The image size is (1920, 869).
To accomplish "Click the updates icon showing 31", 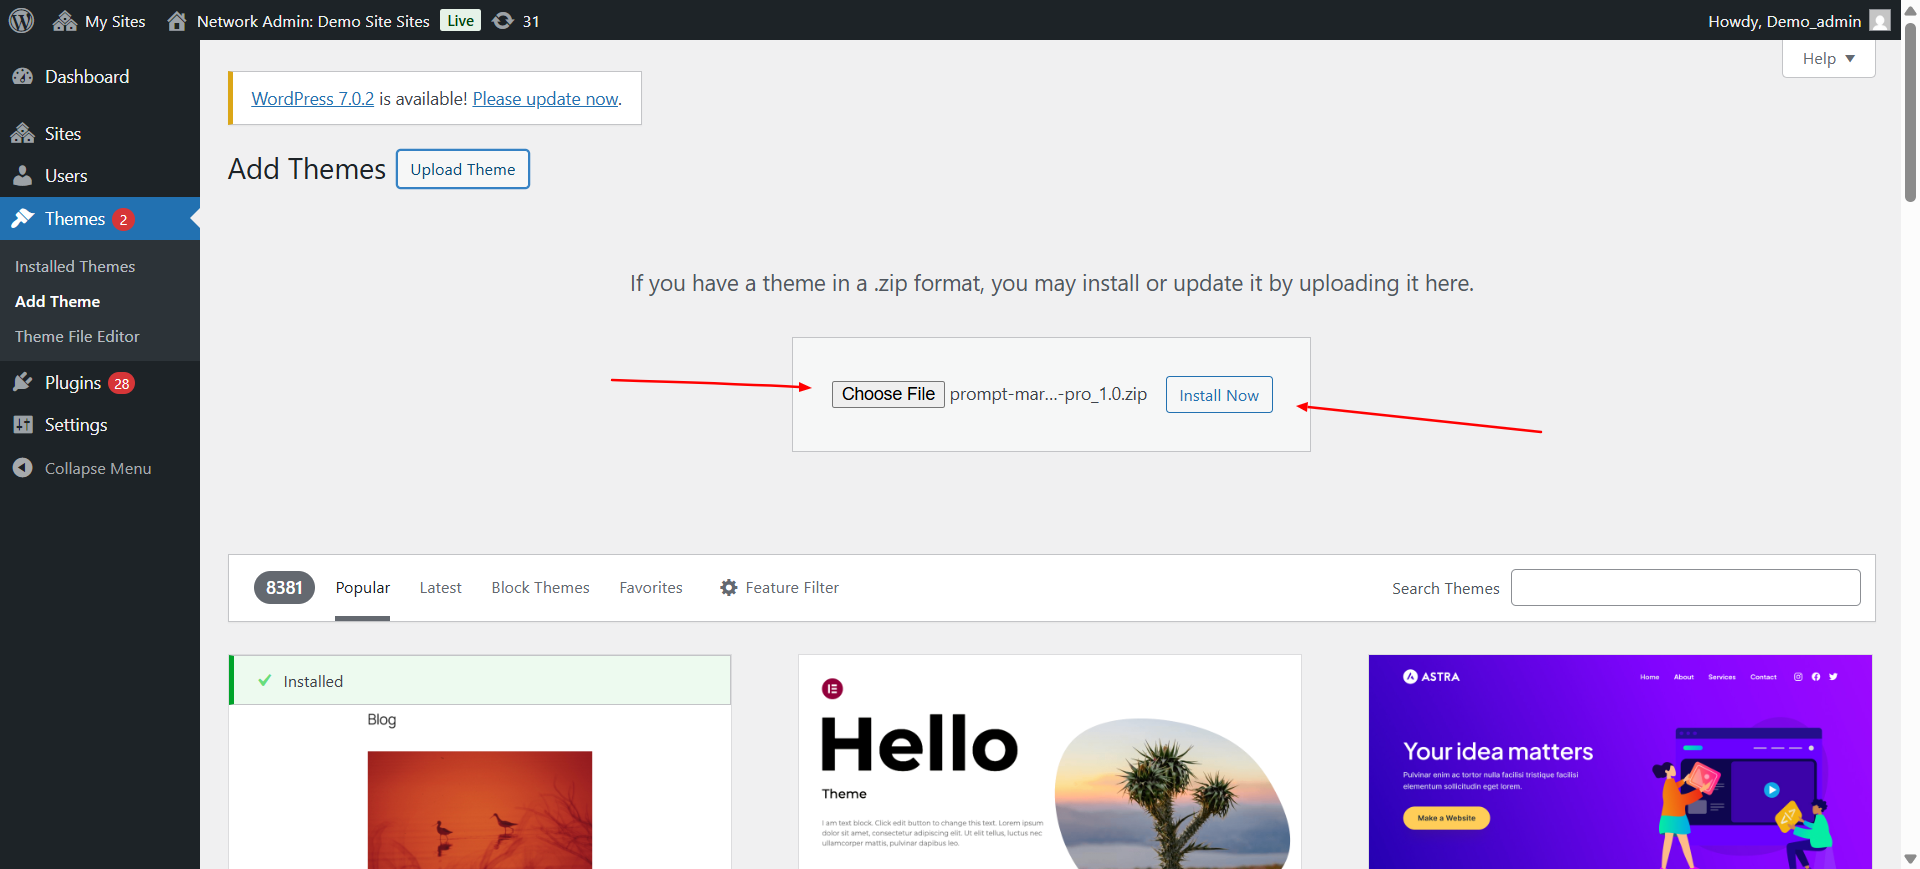I will [x=503, y=21].
